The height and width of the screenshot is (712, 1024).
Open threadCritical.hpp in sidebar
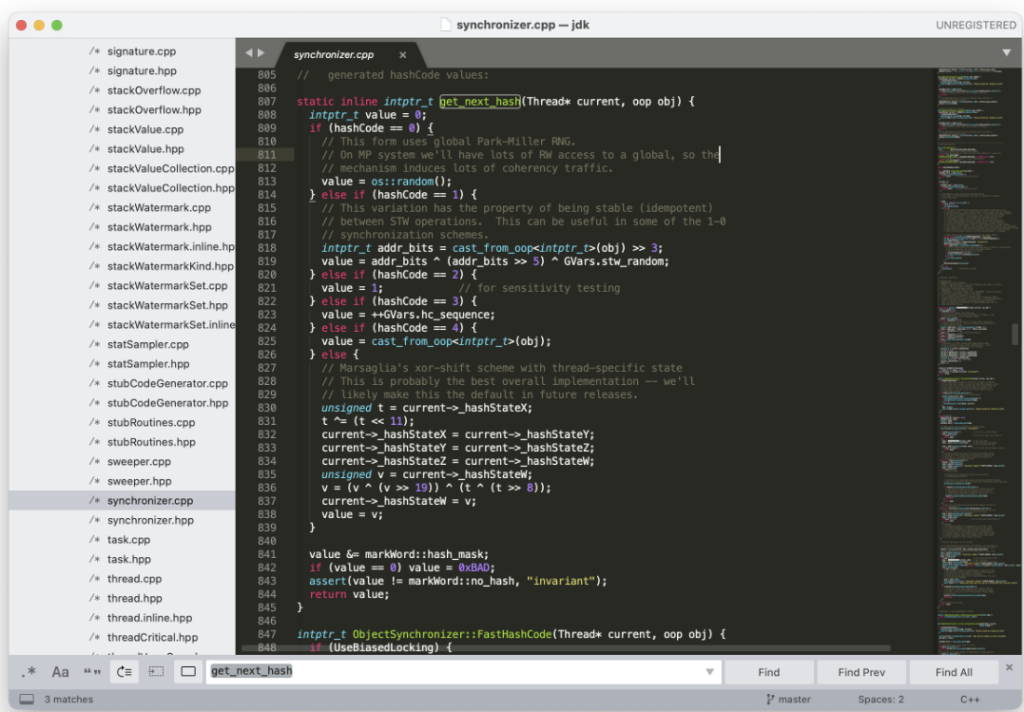(x=152, y=638)
